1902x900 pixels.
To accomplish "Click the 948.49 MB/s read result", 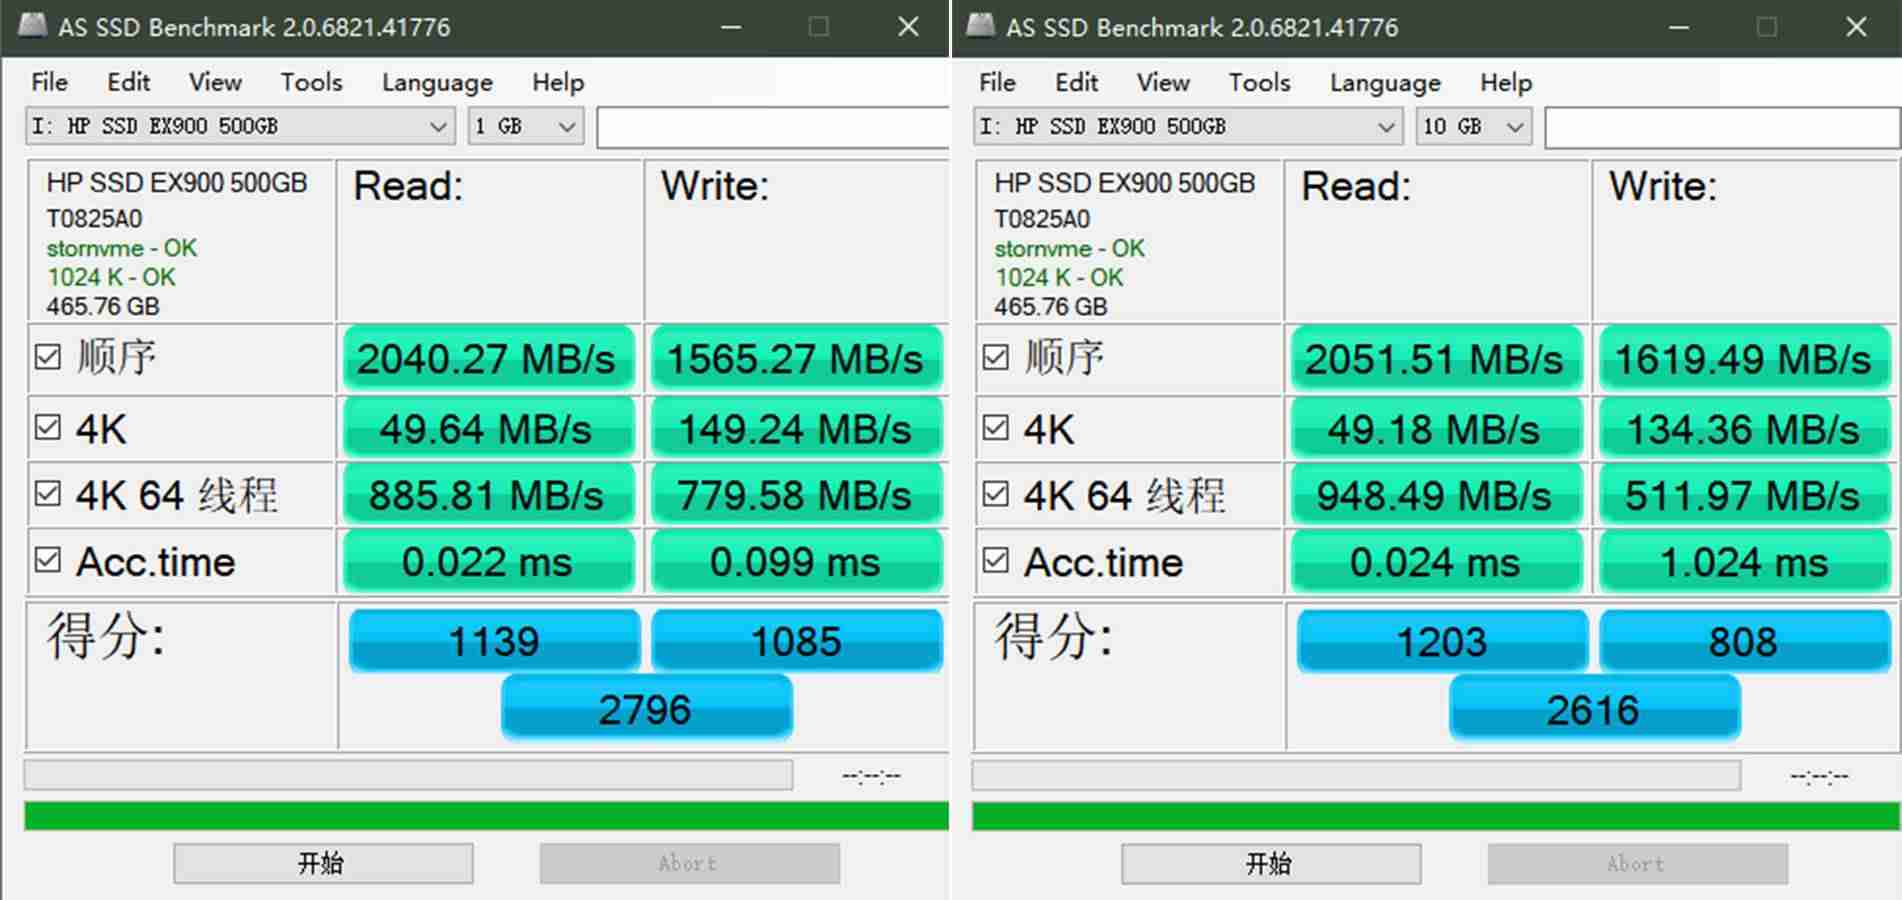I will [1436, 495].
